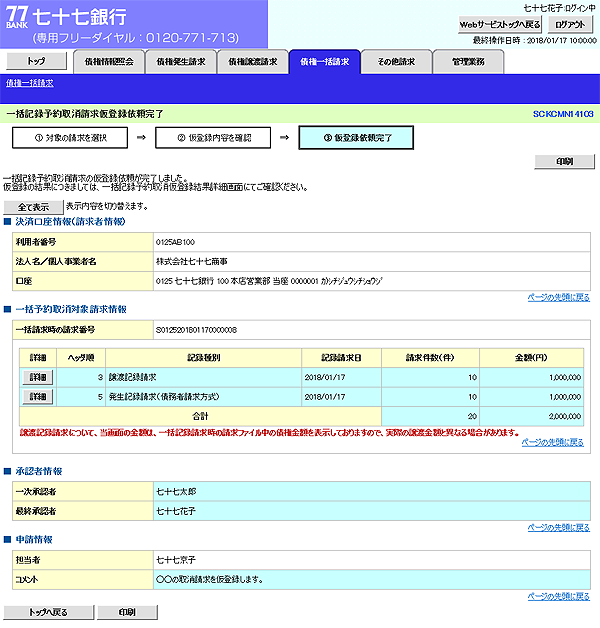Click total amount 2,000,000 cell
600x628 pixels.
532,417
